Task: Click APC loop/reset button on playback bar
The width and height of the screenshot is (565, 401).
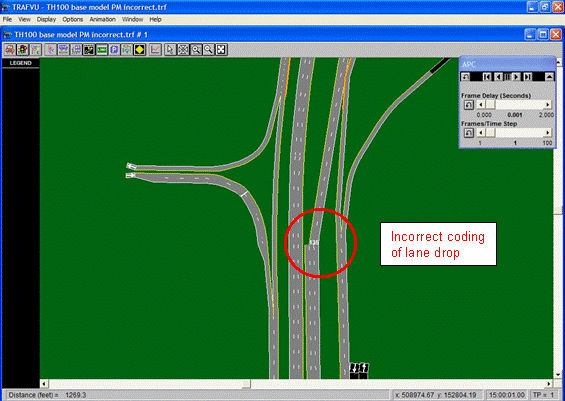Action: point(466,77)
